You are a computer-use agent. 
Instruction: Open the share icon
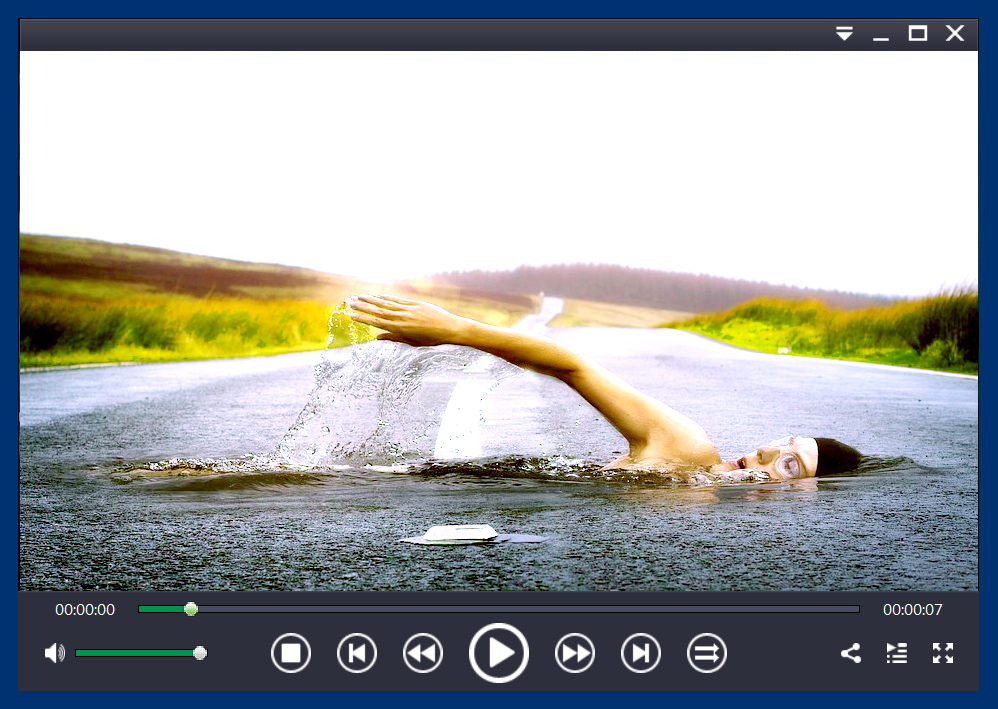pyautogui.click(x=851, y=654)
